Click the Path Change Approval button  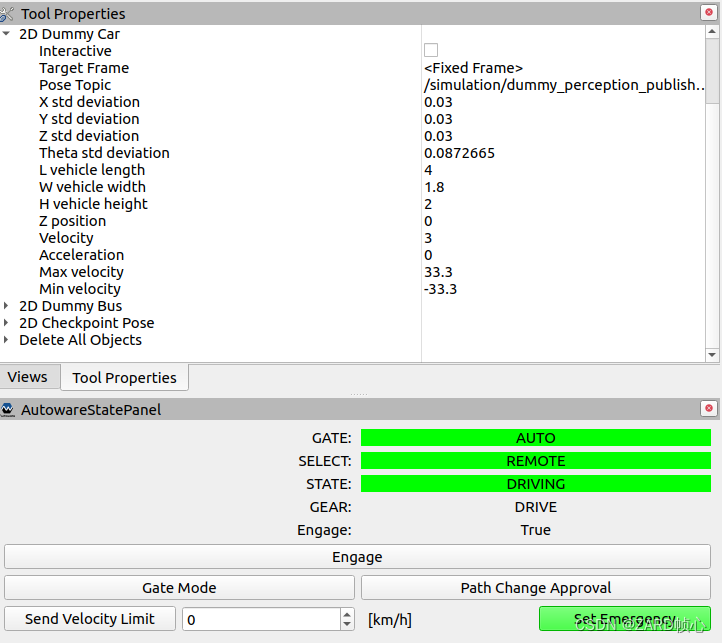tap(536, 588)
